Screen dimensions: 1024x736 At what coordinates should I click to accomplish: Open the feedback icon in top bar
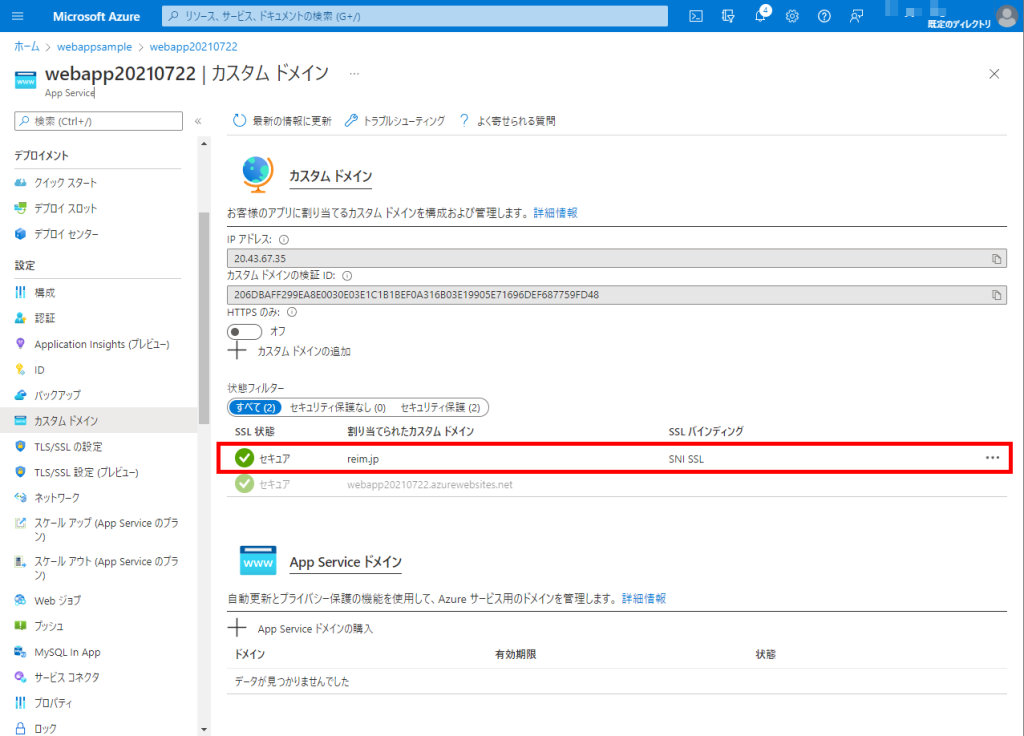pyautogui.click(x=856, y=16)
